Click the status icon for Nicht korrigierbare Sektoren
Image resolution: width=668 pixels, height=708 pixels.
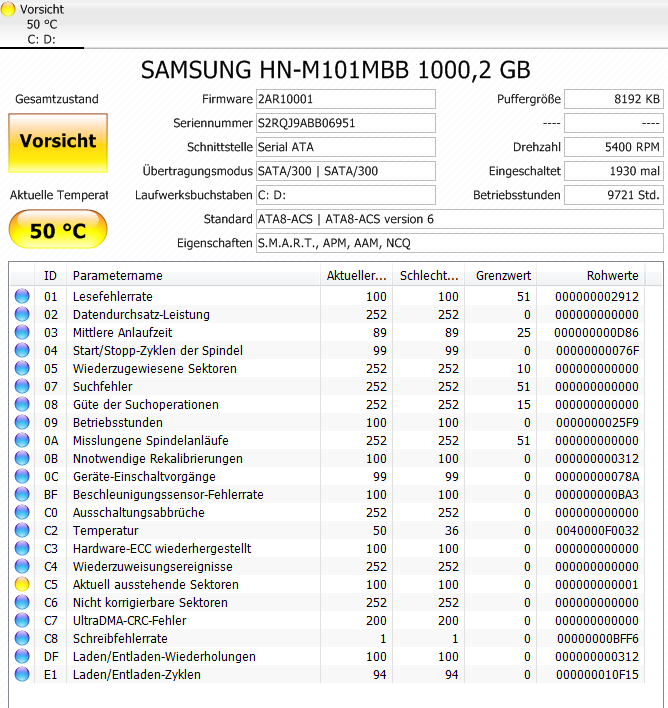(x=22, y=602)
